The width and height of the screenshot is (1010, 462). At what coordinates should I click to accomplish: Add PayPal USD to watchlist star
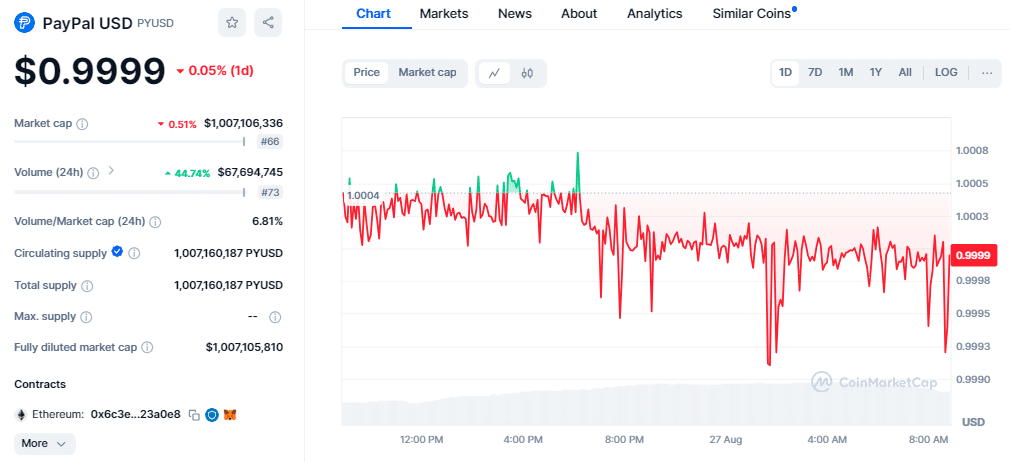click(x=232, y=22)
